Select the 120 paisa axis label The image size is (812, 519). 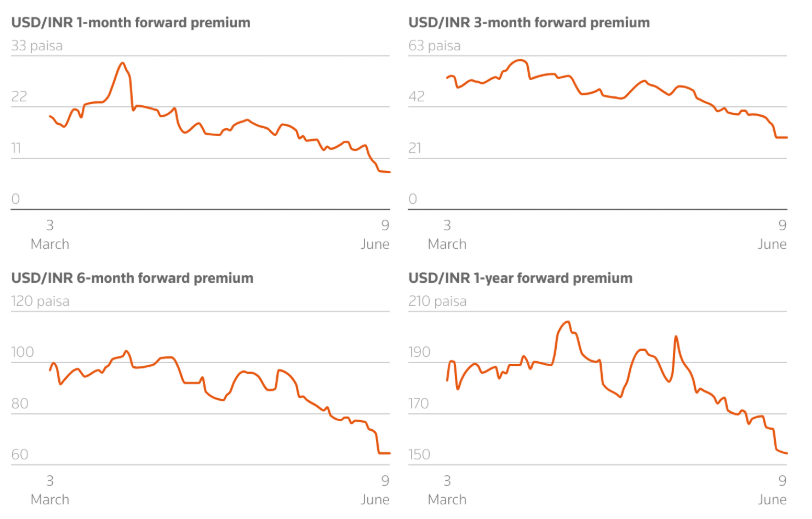point(40,301)
